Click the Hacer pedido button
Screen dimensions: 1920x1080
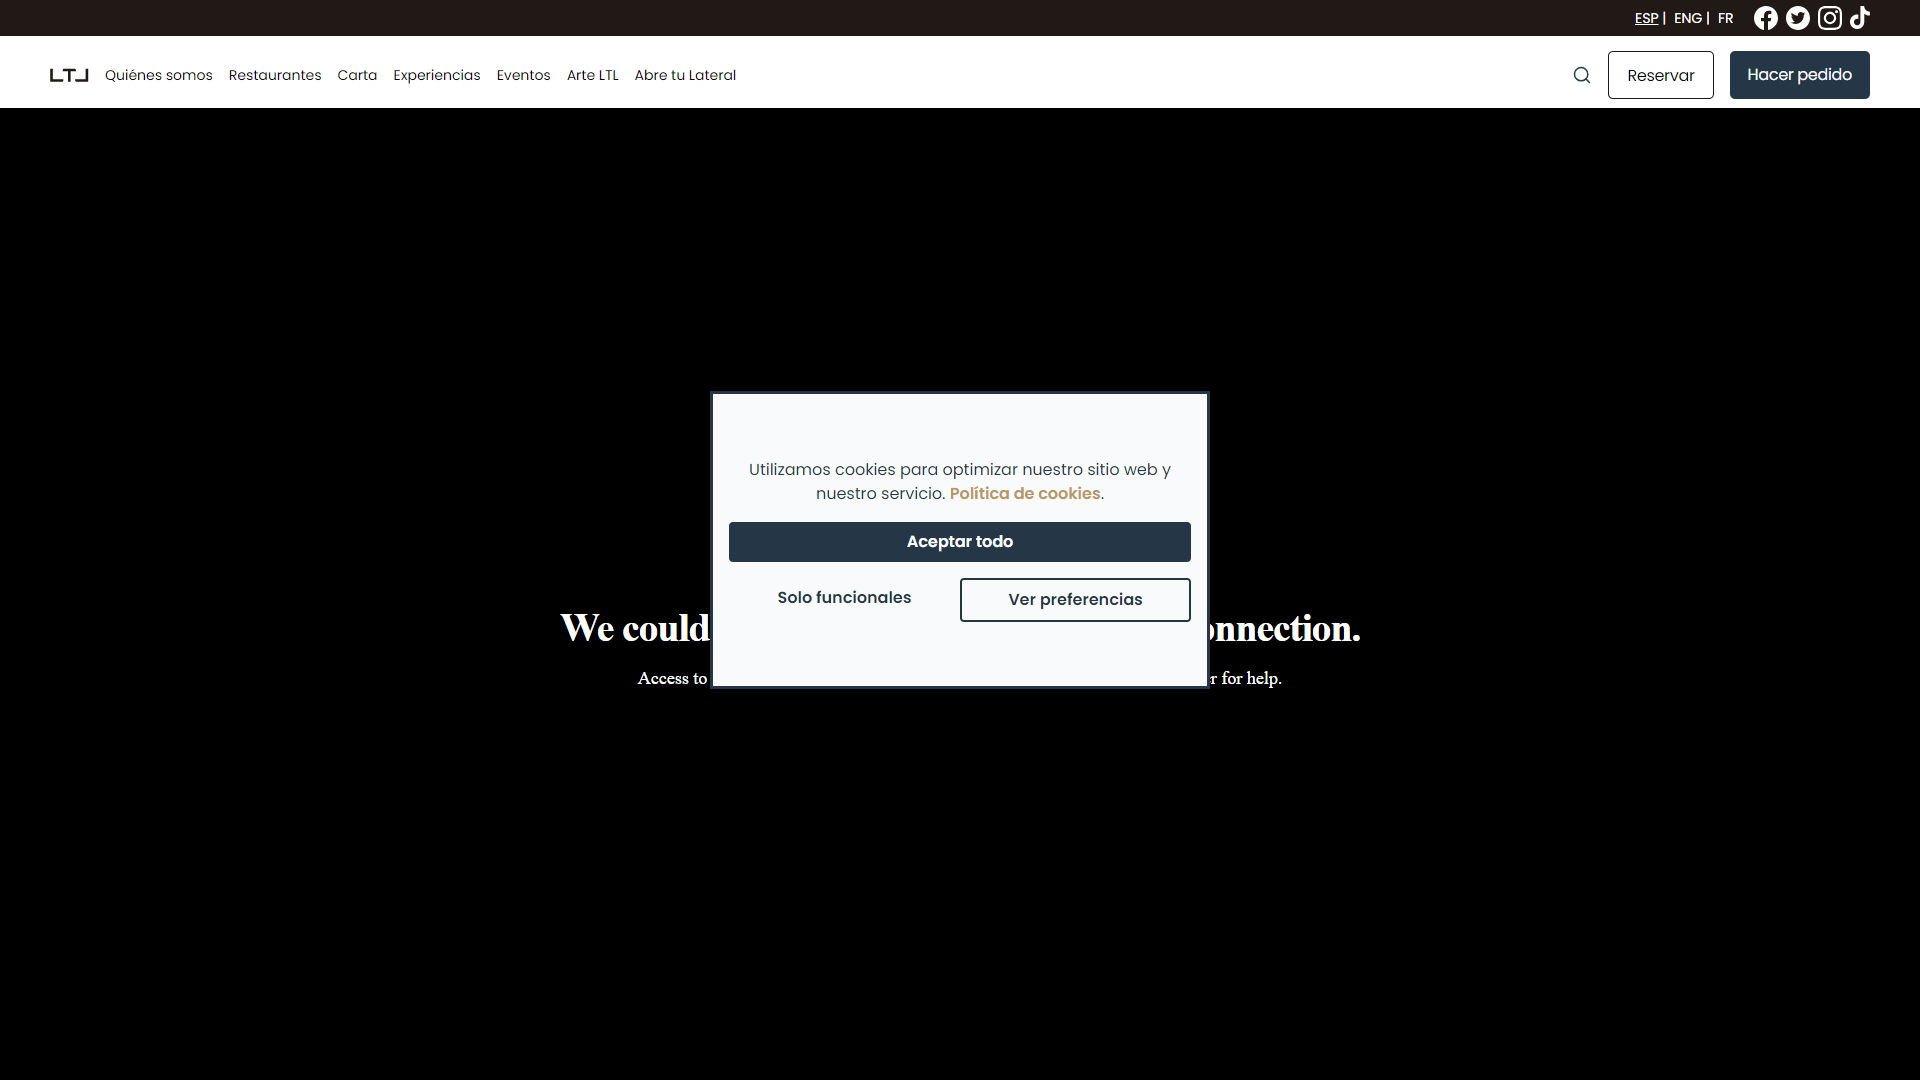point(1799,74)
